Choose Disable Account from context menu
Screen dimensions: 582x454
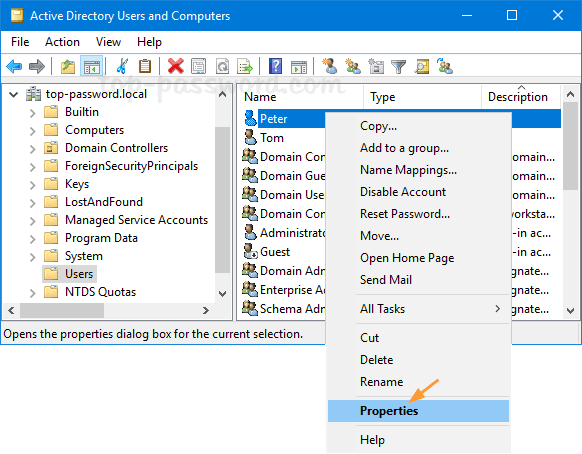418,192
